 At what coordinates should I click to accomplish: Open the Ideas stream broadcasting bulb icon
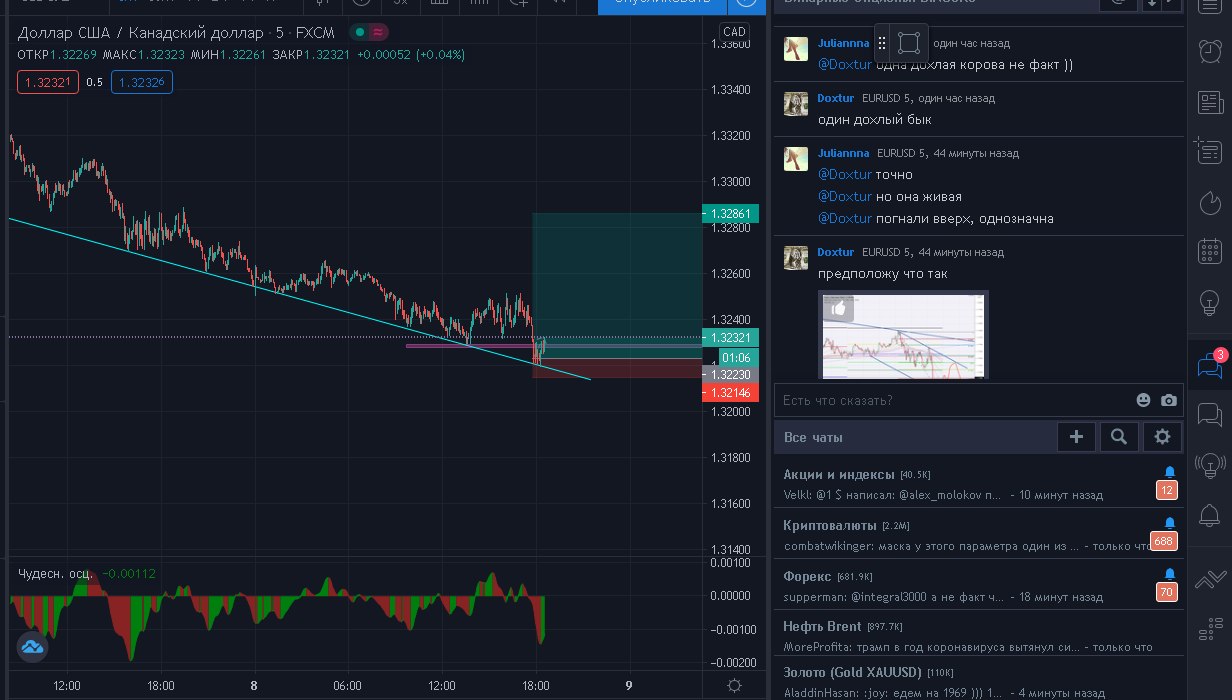(1209, 465)
